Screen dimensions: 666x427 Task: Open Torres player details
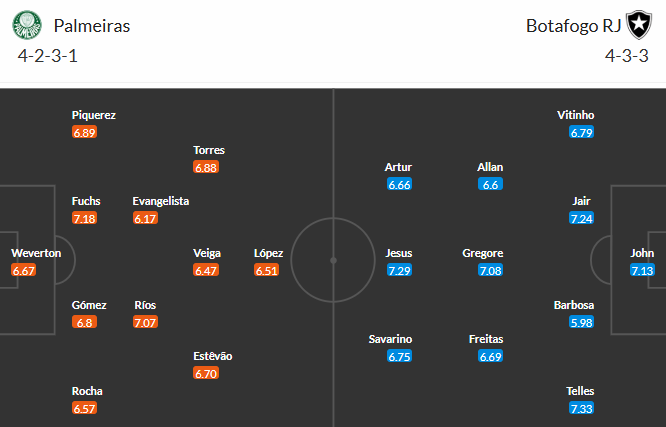click(209, 150)
